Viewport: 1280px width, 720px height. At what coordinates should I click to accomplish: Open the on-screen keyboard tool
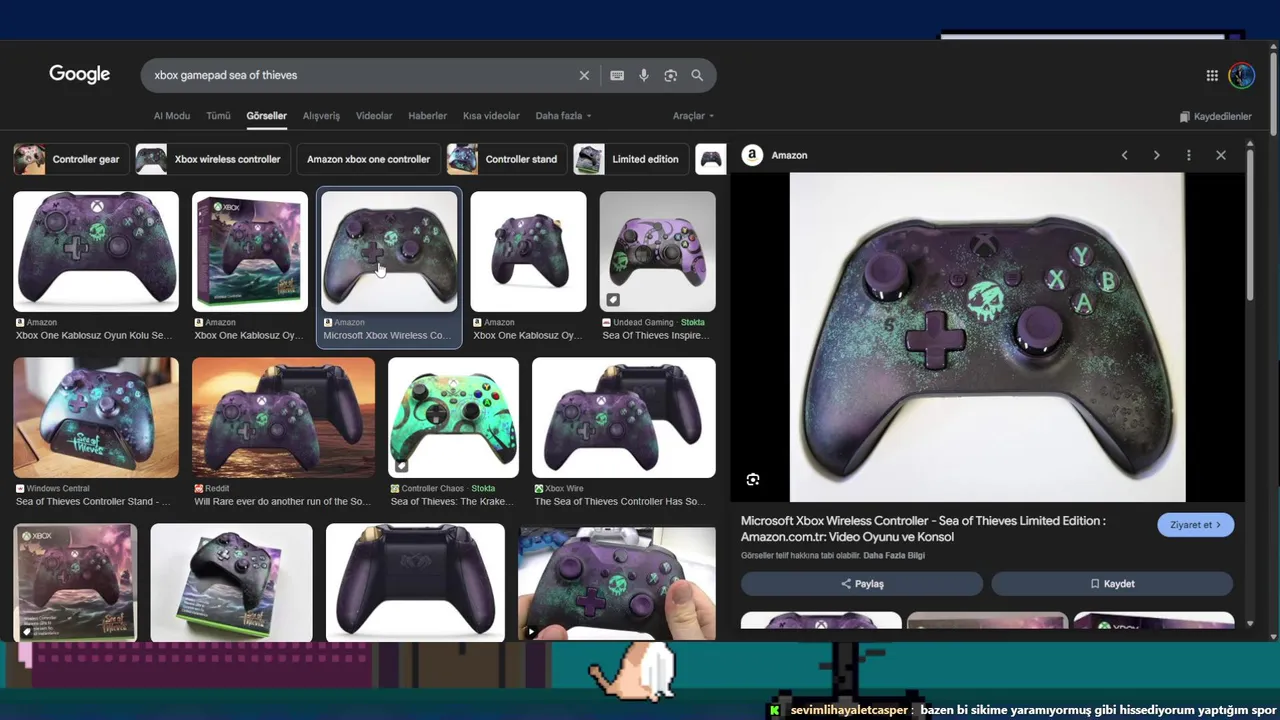coord(617,75)
